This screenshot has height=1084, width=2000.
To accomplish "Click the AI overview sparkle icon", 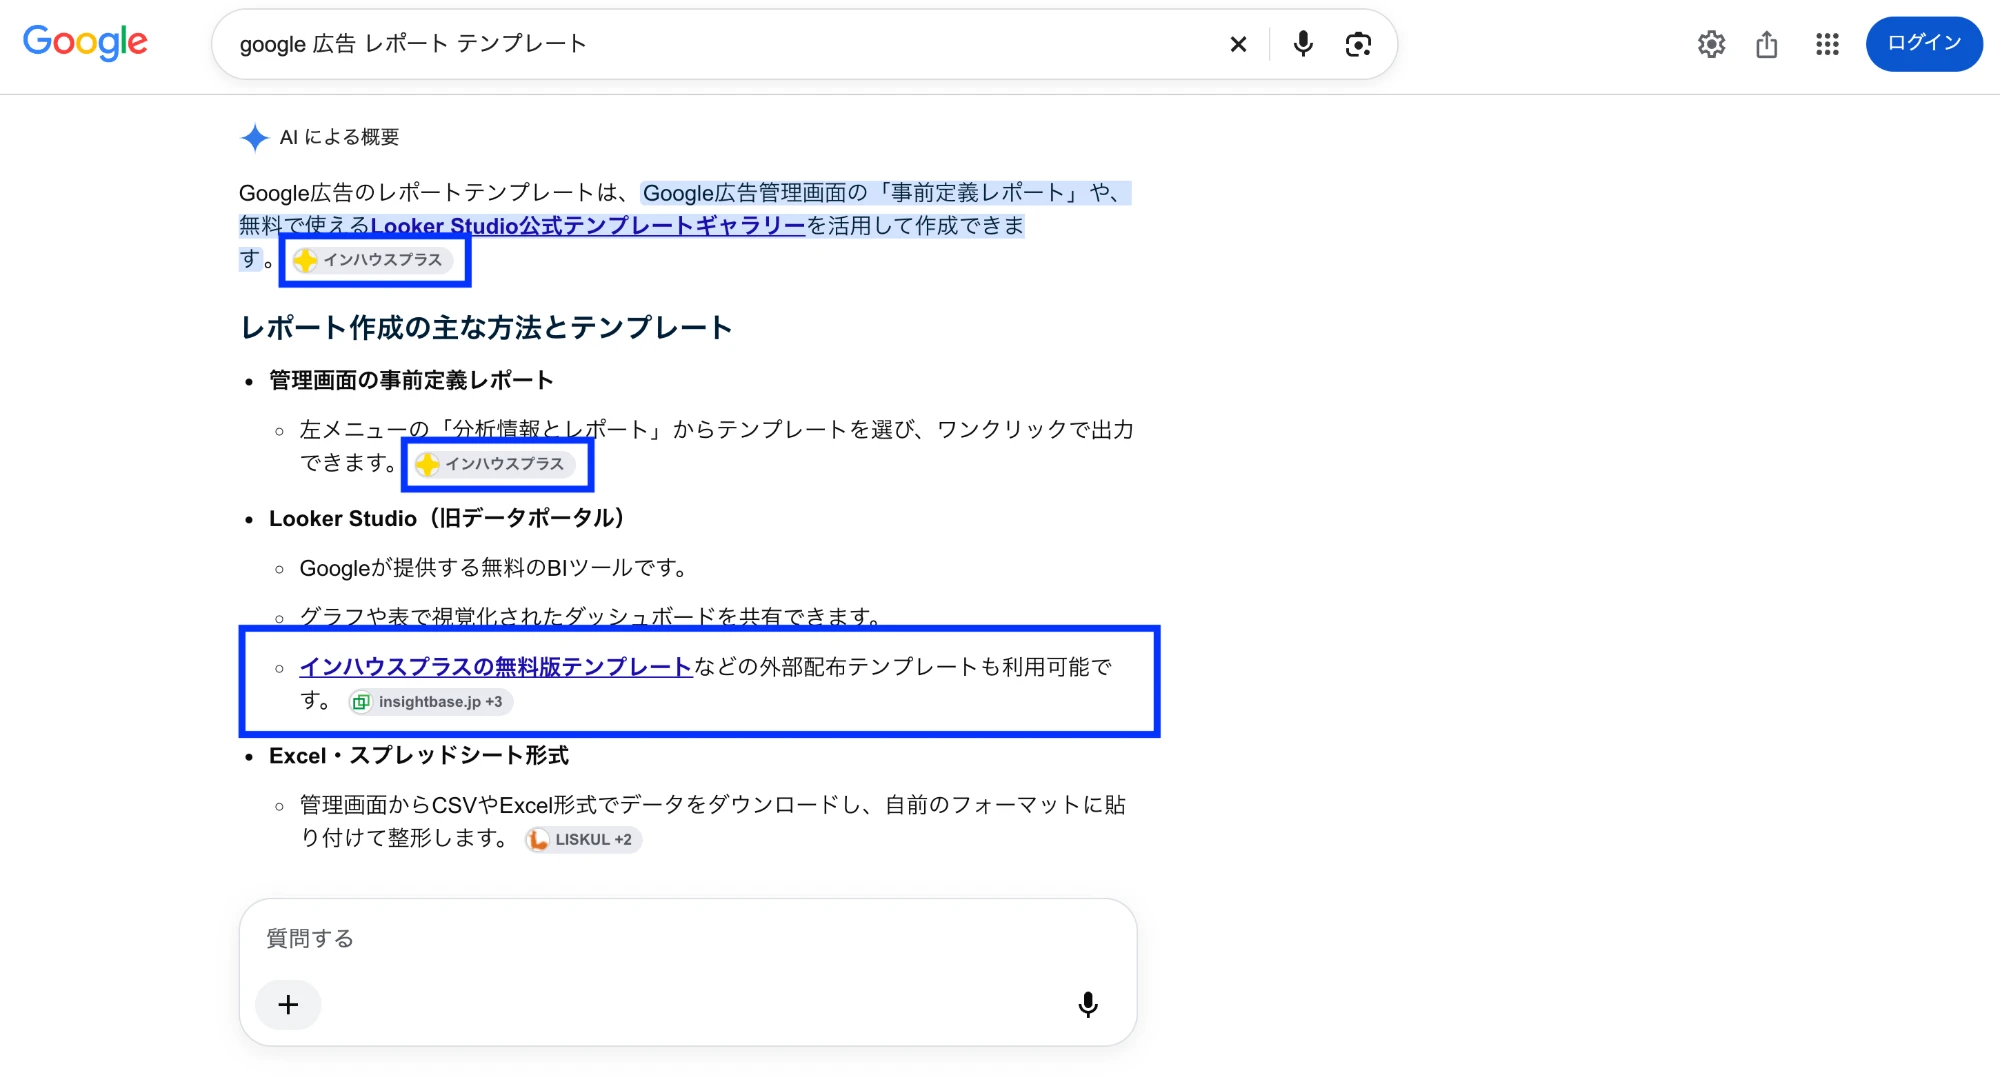I will 255,137.
